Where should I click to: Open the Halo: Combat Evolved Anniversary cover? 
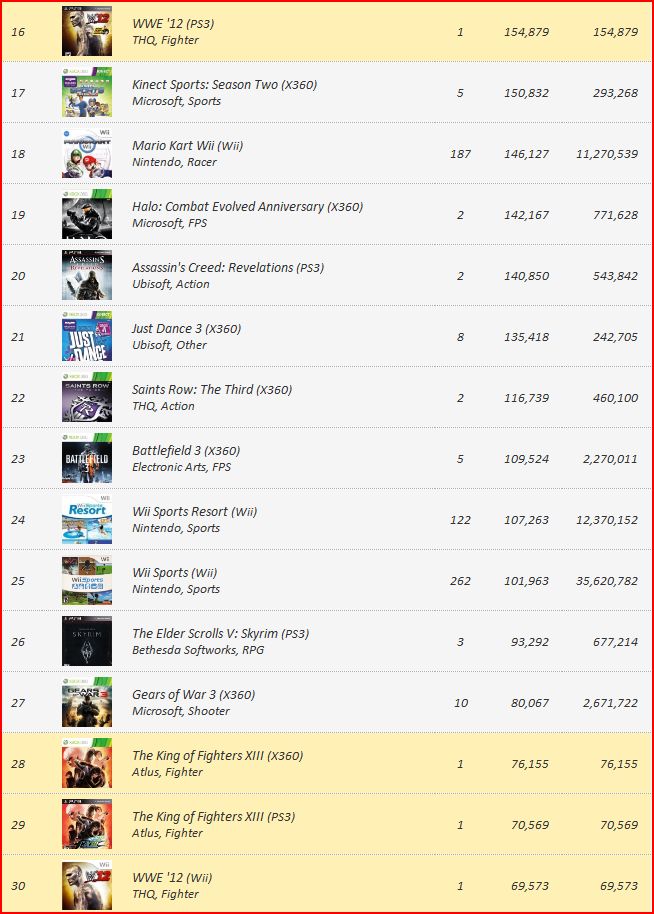(87, 215)
